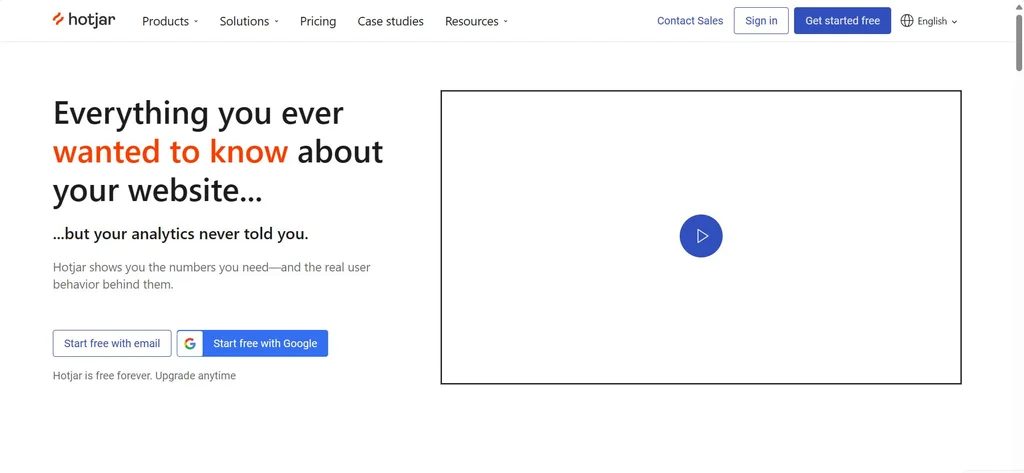Choose Start free with Google
This screenshot has height=473, width=1024.
click(252, 344)
